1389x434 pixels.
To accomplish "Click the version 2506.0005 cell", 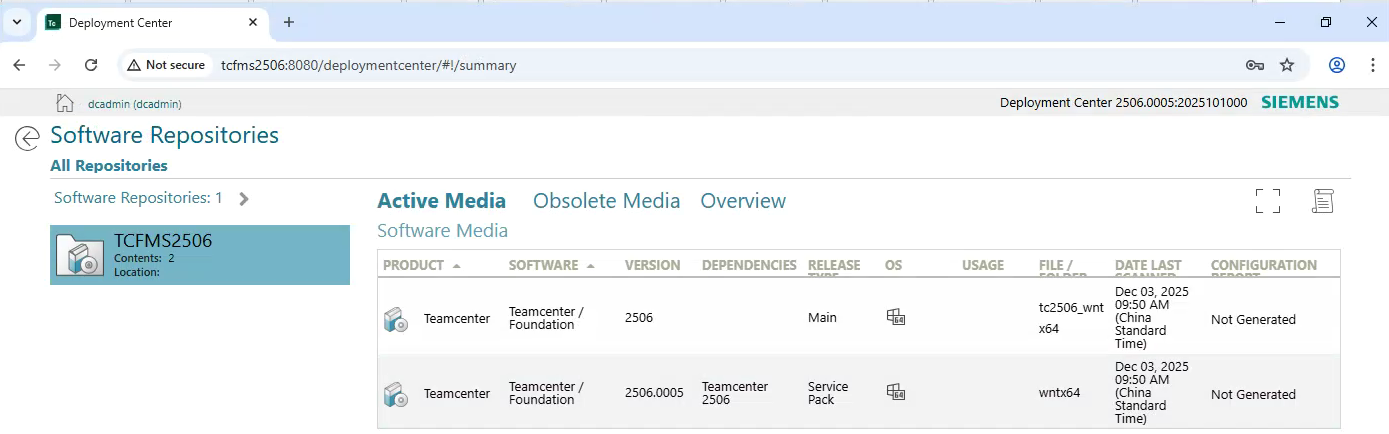I will (x=654, y=393).
